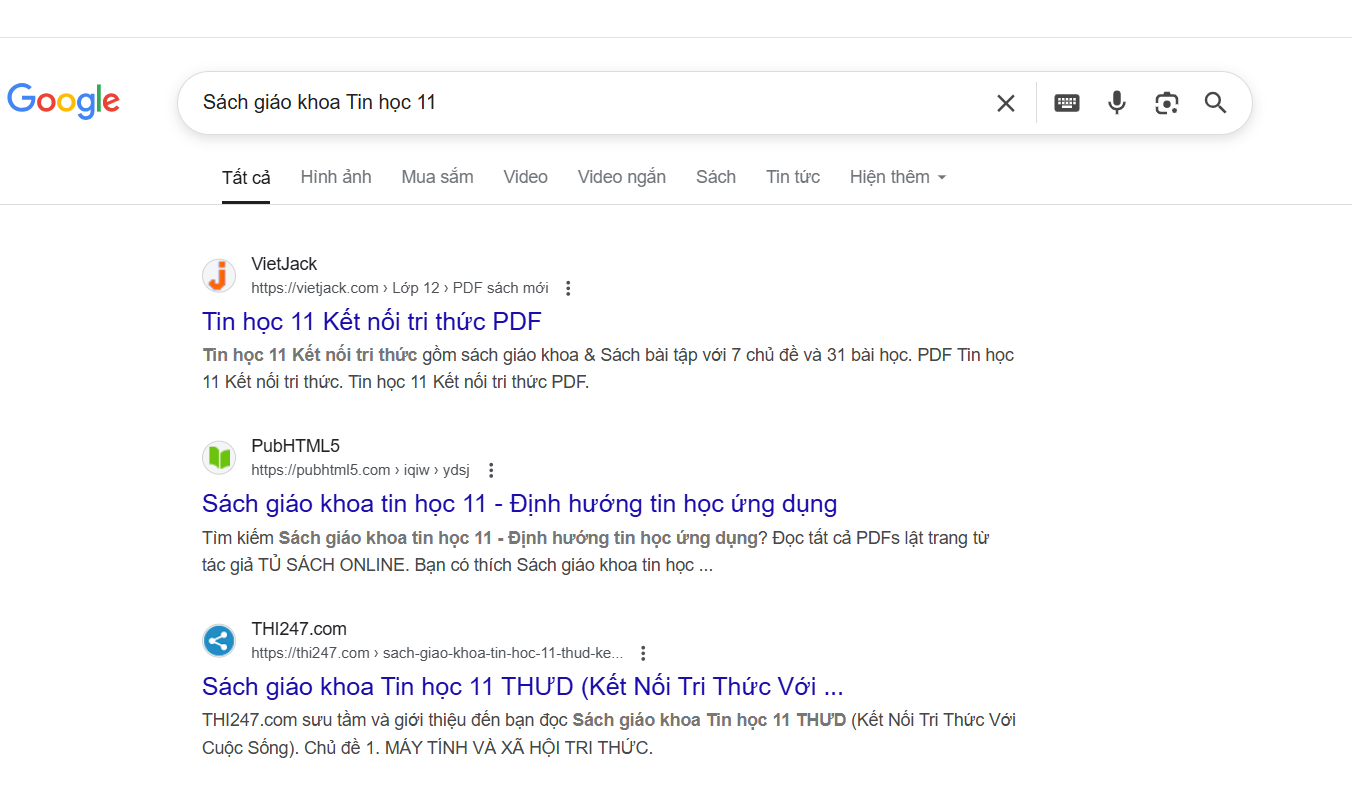The width and height of the screenshot is (1352, 795).
Task: Click the Google logo
Action: click(x=63, y=101)
